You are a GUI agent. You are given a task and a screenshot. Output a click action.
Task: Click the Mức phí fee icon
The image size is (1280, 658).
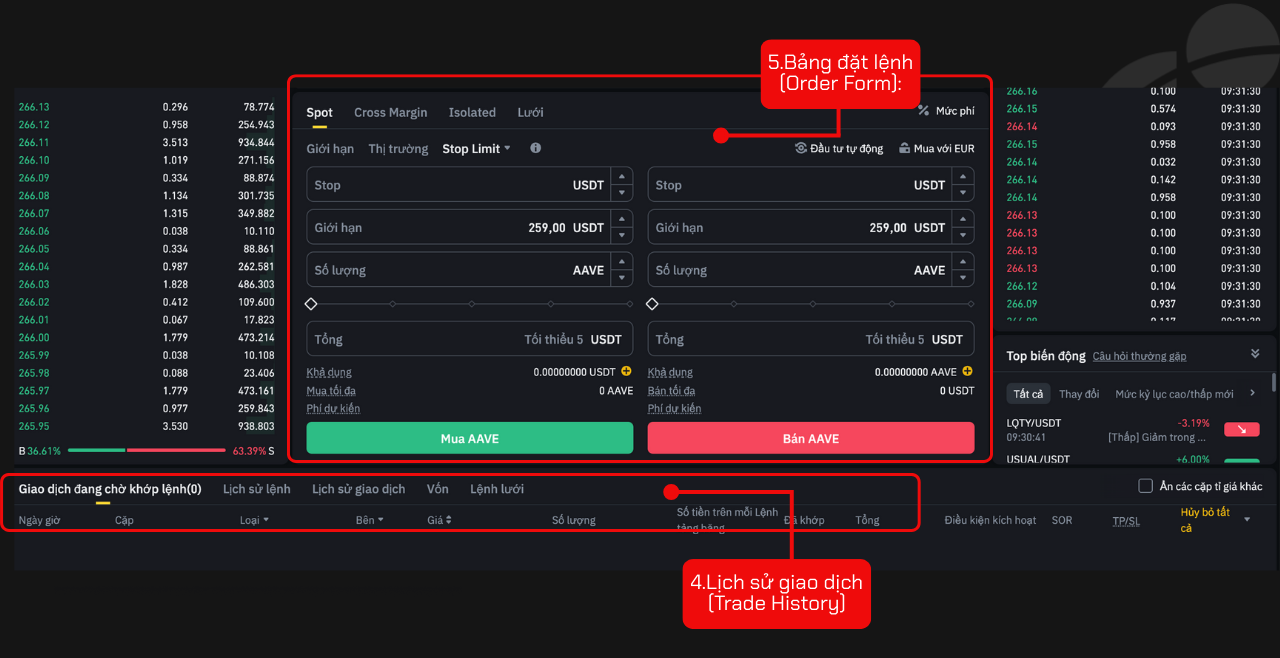(x=924, y=112)
